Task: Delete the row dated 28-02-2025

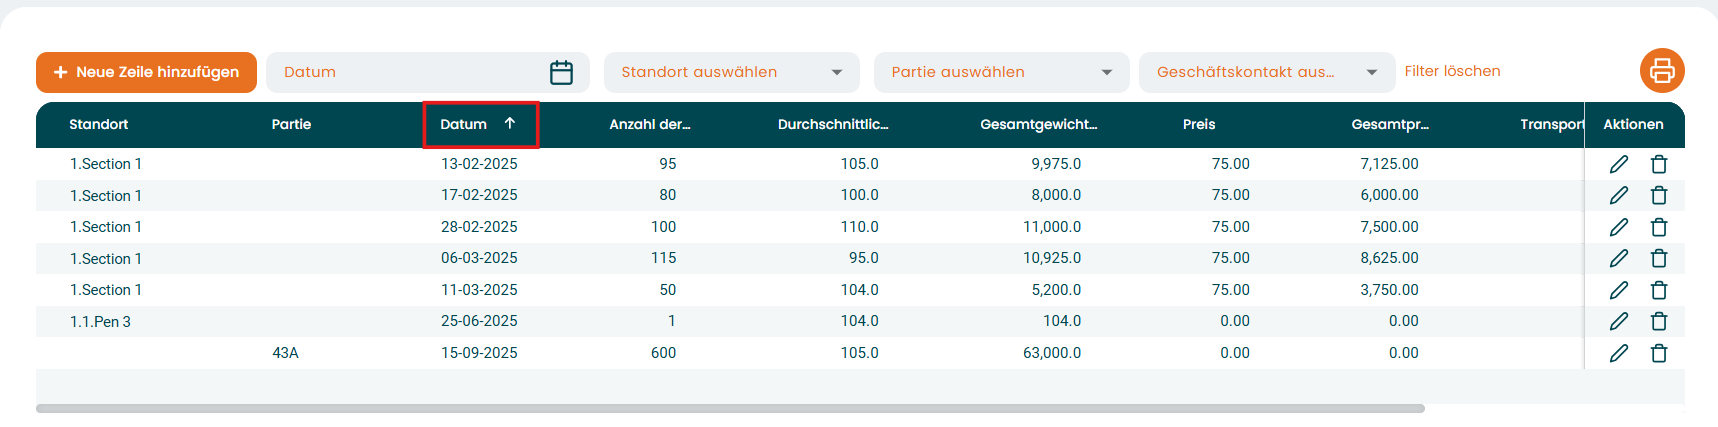Action: point(1659,227)
